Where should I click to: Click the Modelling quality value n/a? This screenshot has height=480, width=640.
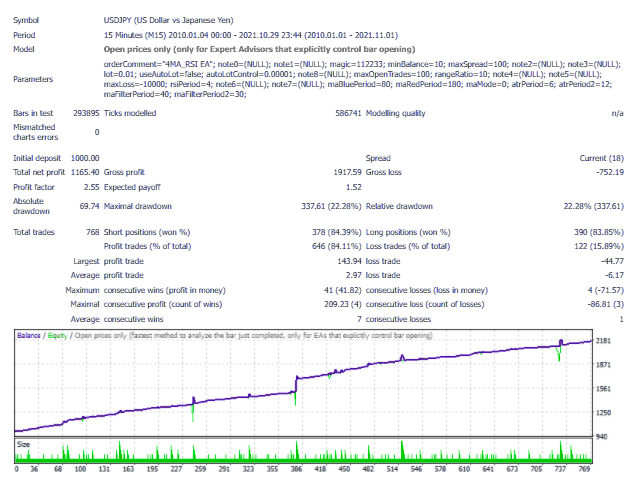point(617,113)
